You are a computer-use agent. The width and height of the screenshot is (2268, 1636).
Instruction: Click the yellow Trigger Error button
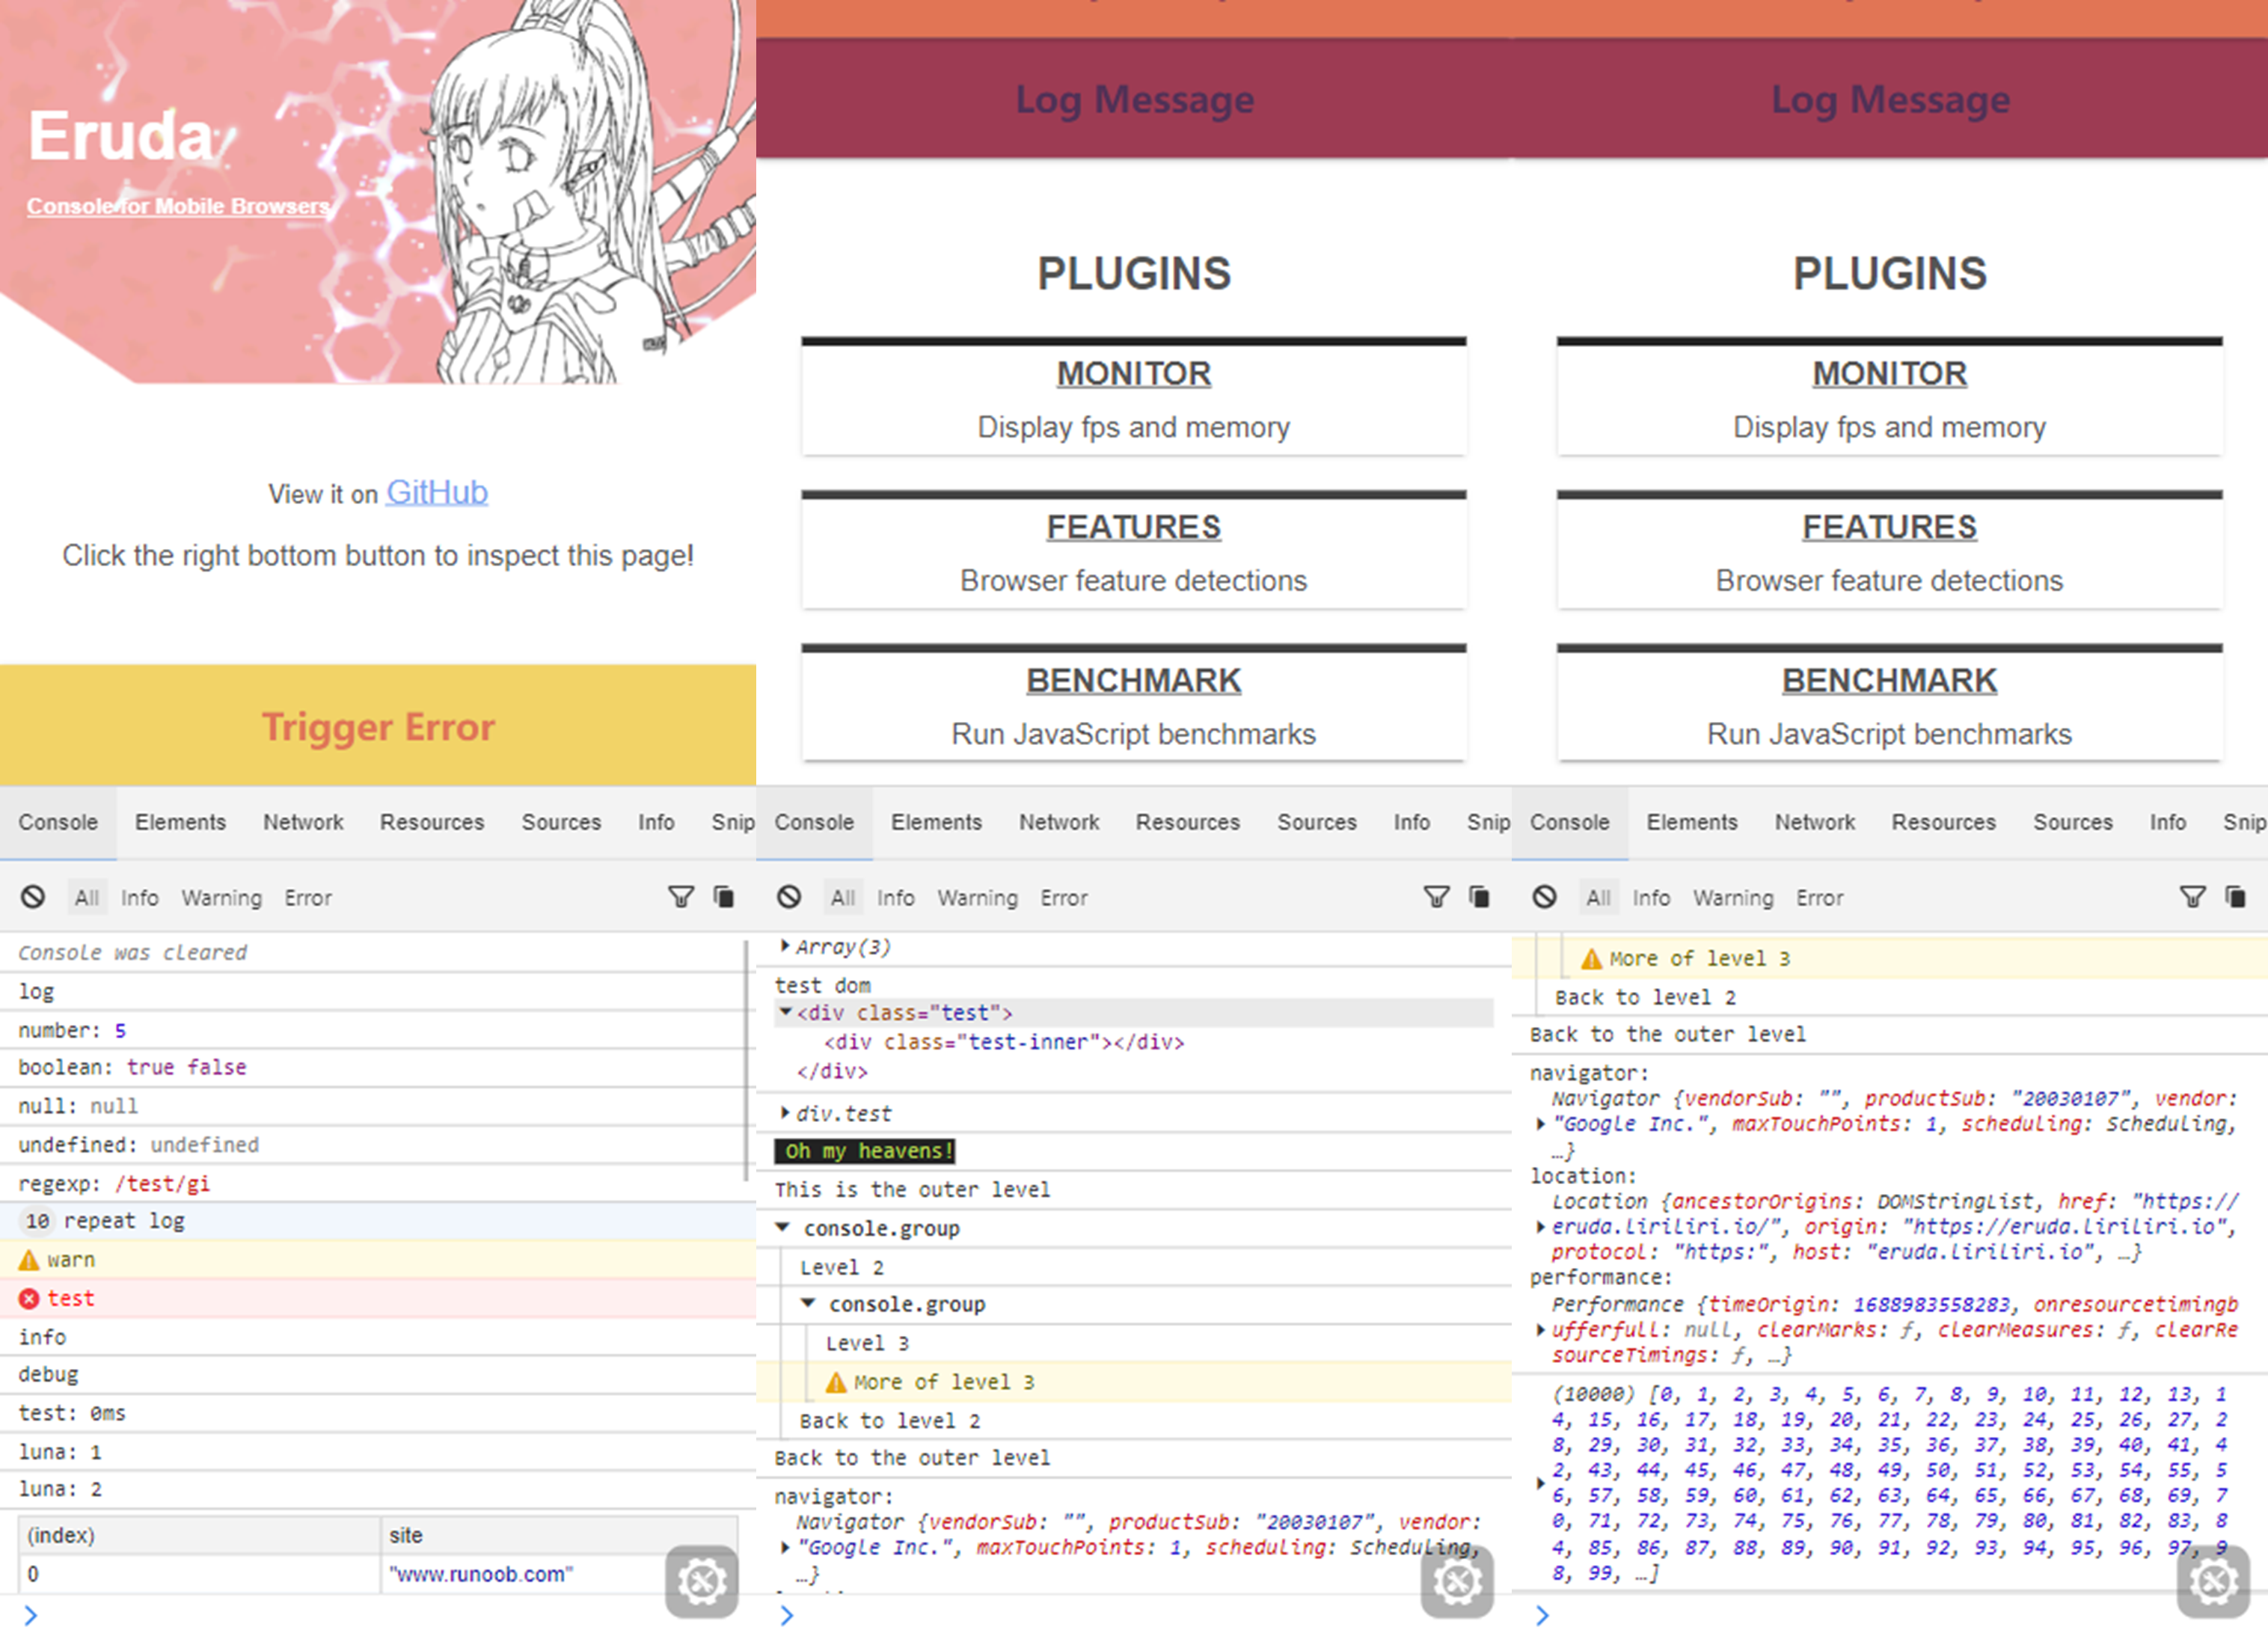click(x=378, y=725)
